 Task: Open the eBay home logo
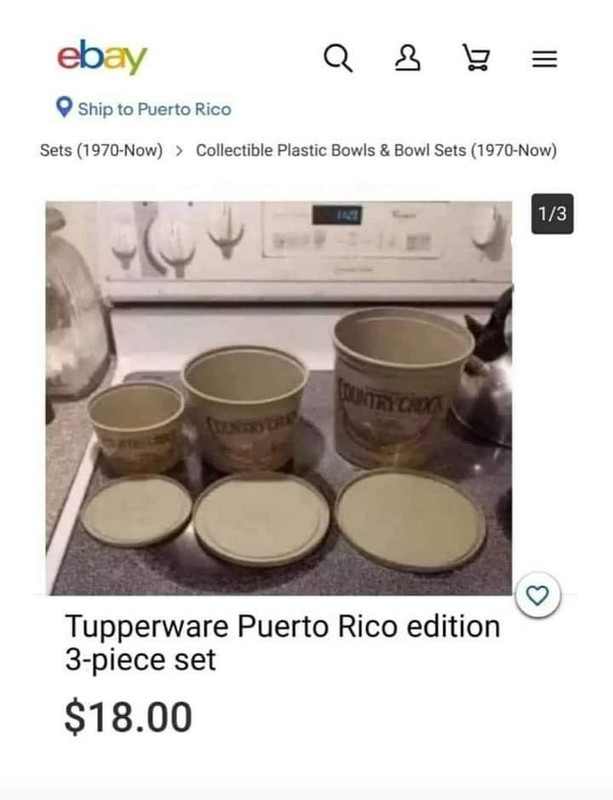102,57
